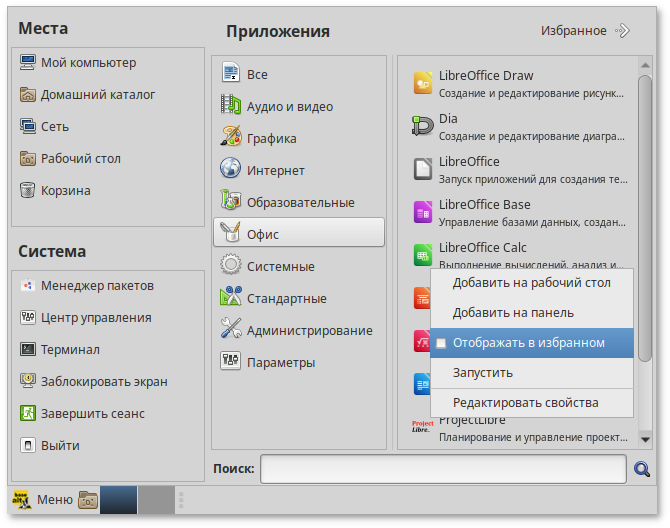Click 'Выйти' to quit the session
The image size is (670, 528).
point(60,446)
